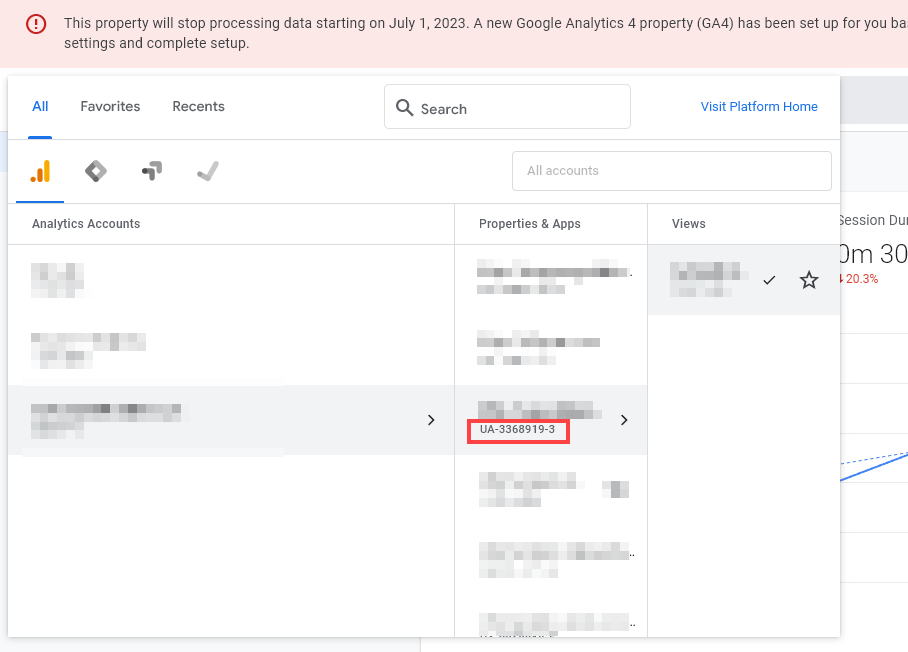Viewport: 908px width, 652px height.
Task: Star the selected view as a favorite
Action: click(808, 280)
